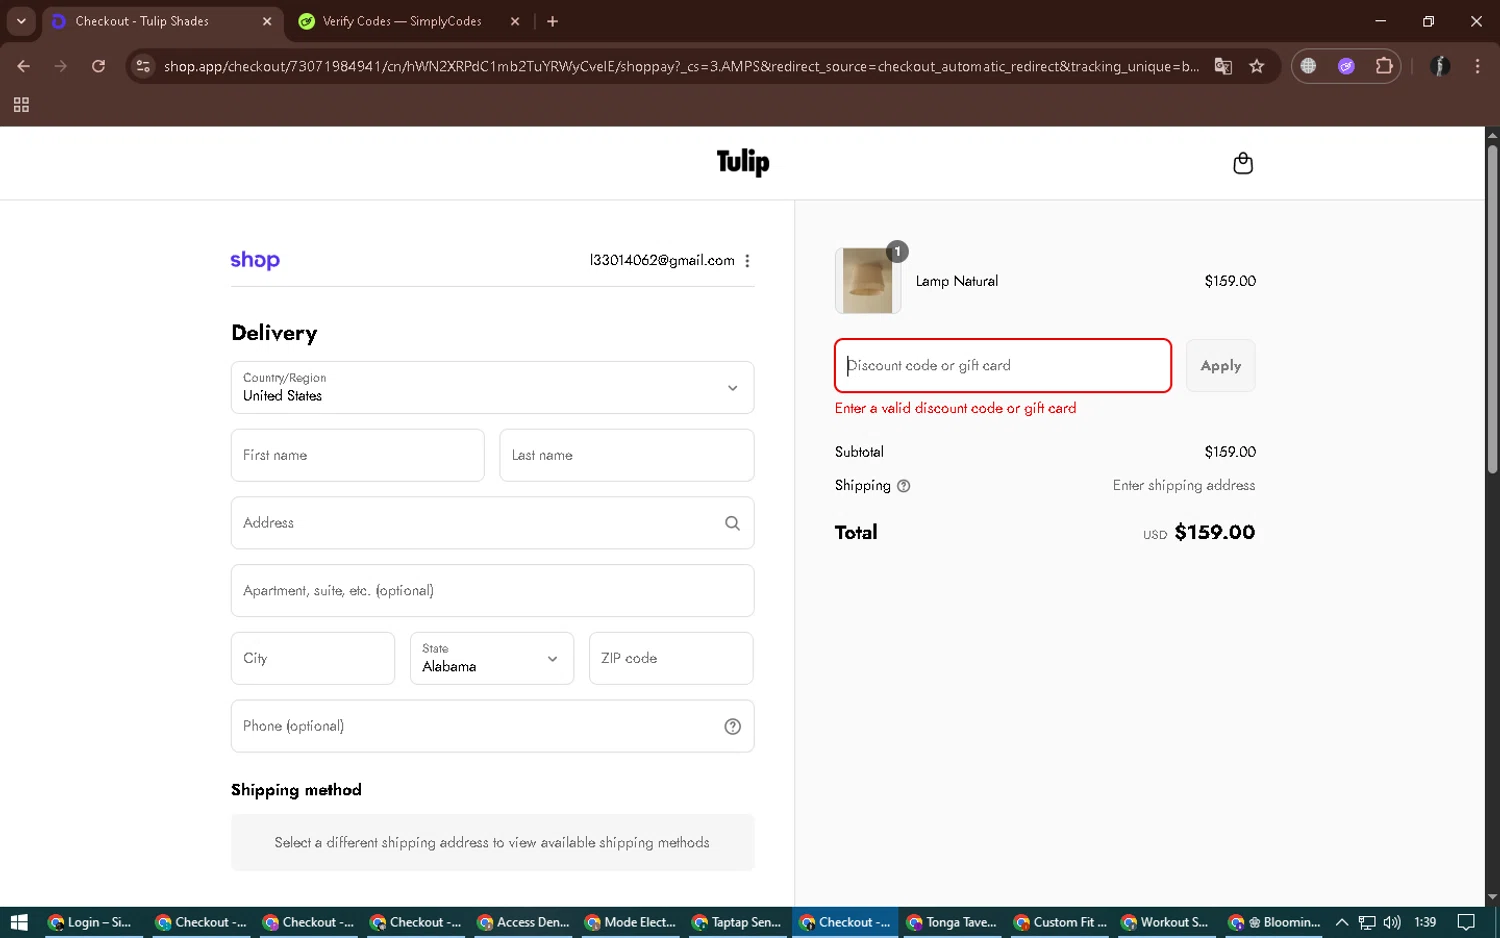Go back in browser history

23,66
